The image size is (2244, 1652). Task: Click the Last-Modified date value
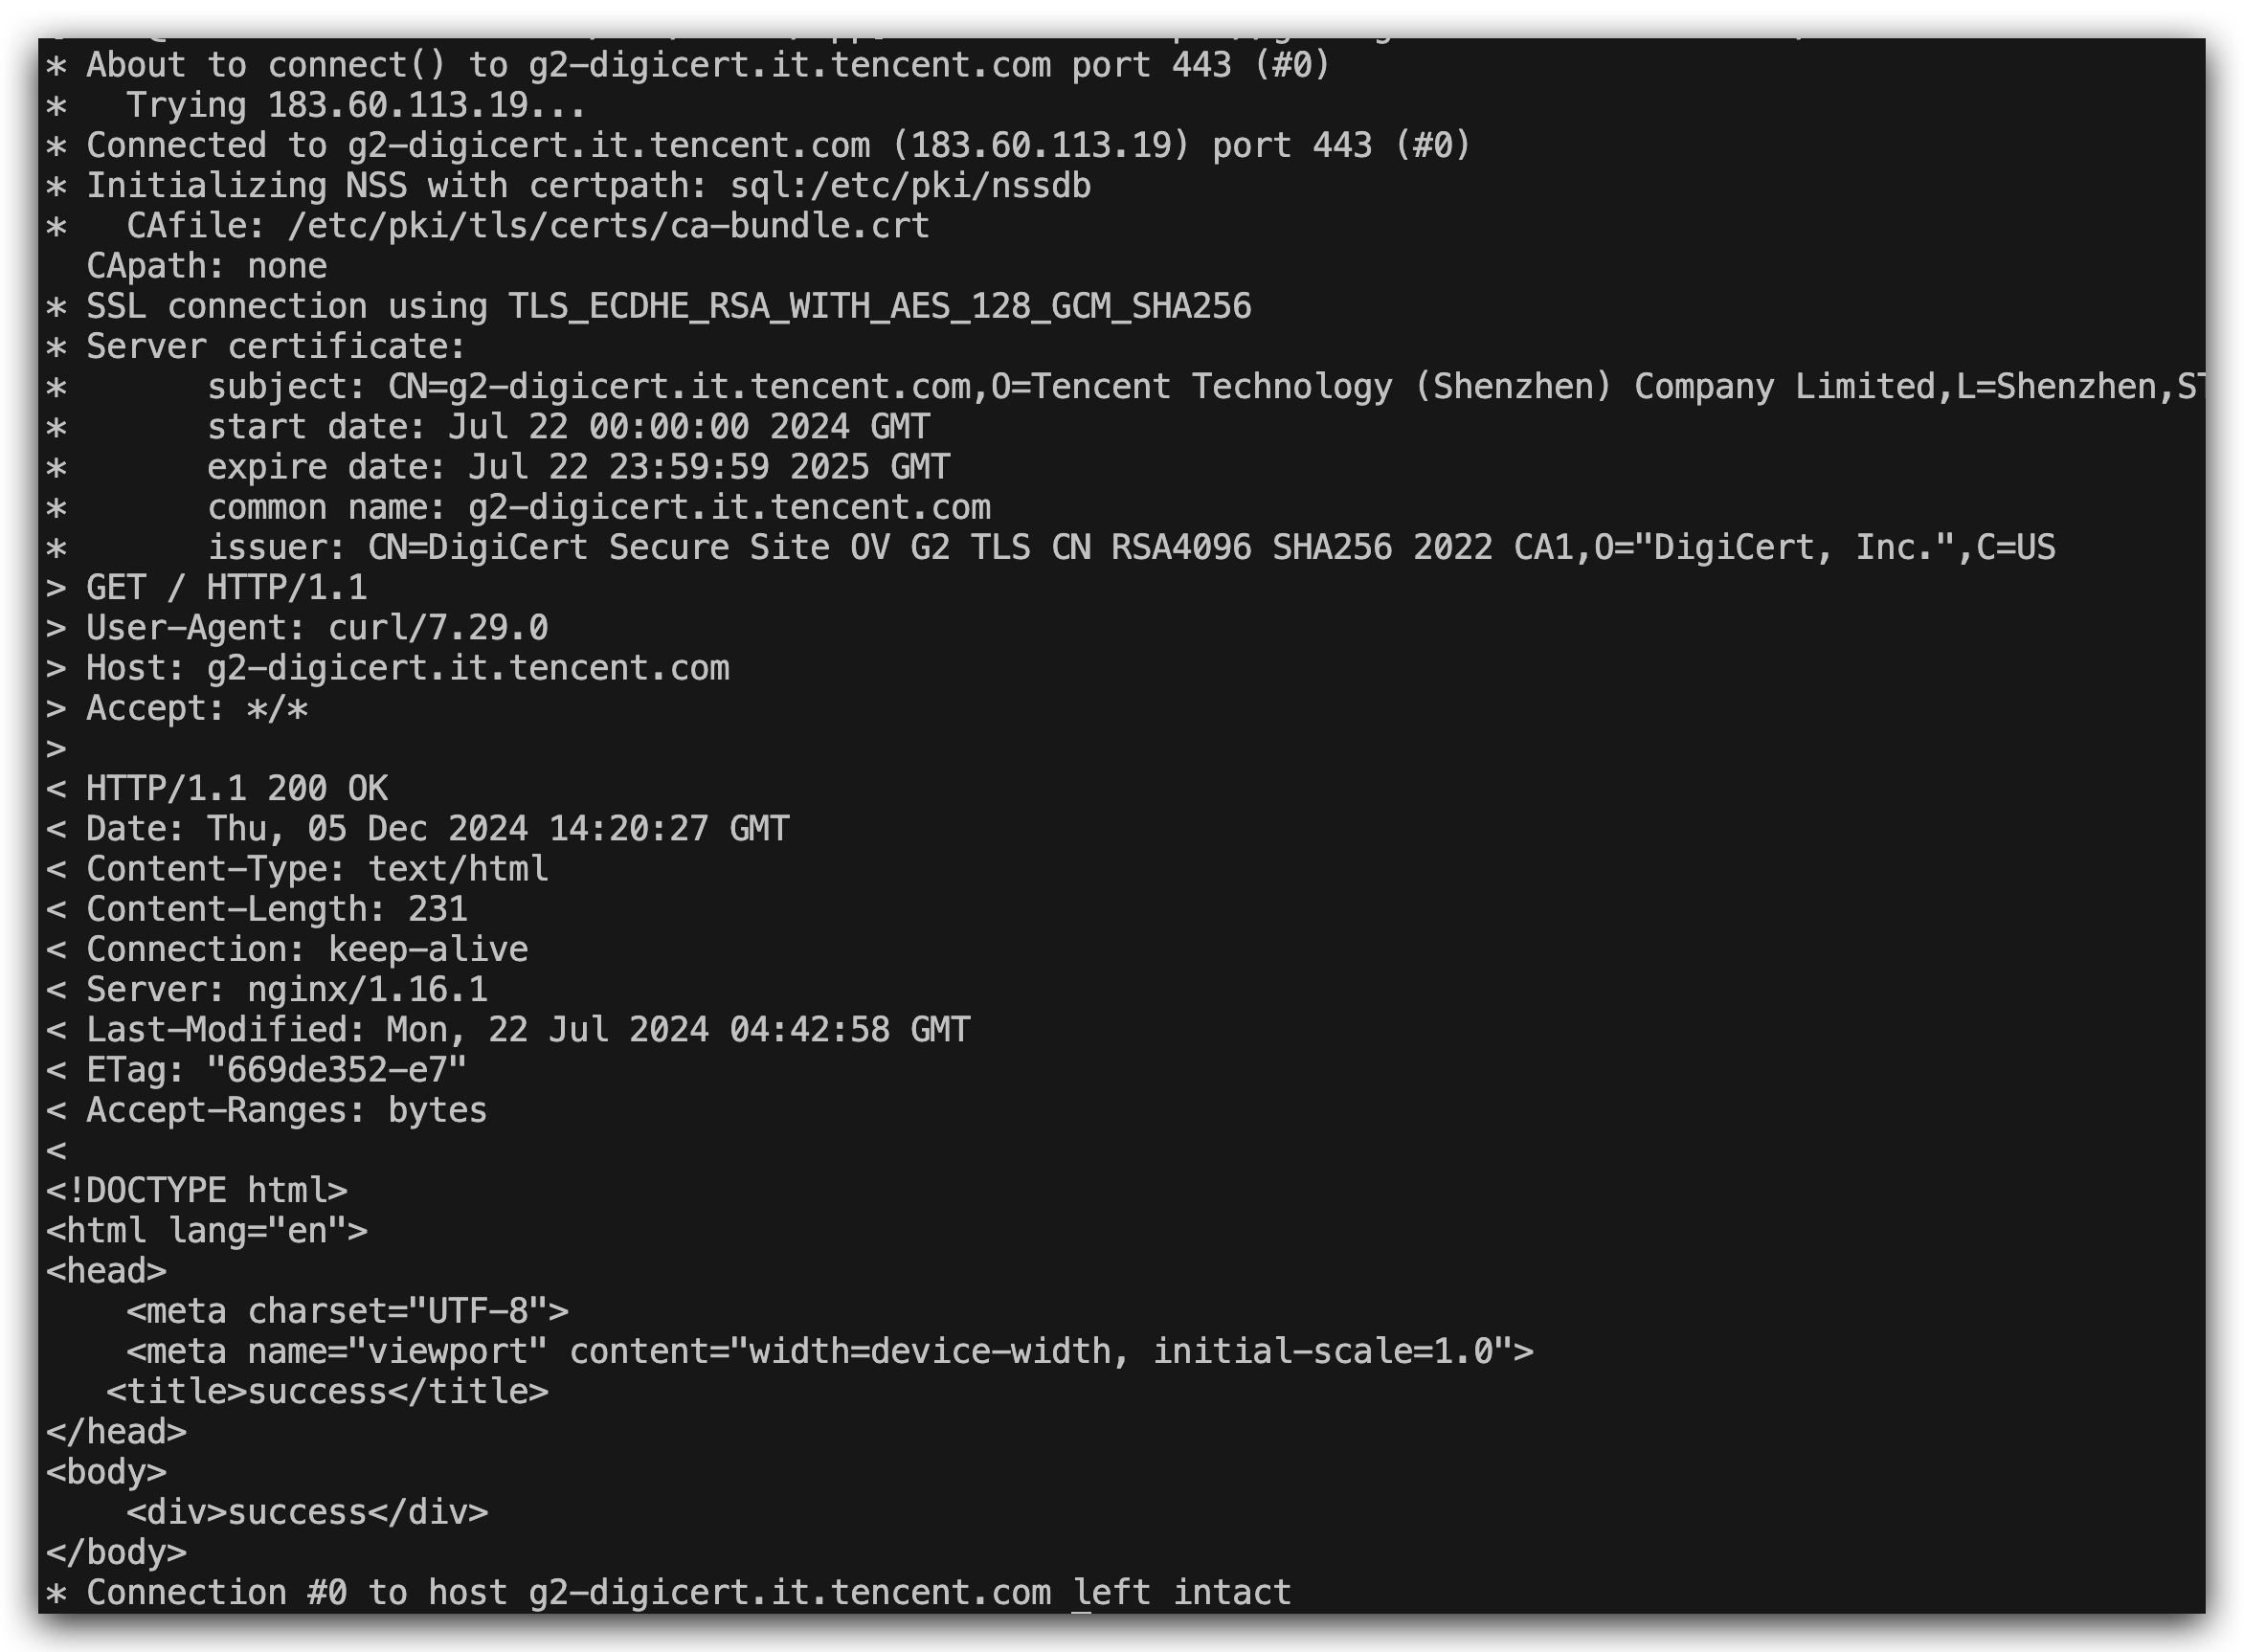[x=678, y=1030]
